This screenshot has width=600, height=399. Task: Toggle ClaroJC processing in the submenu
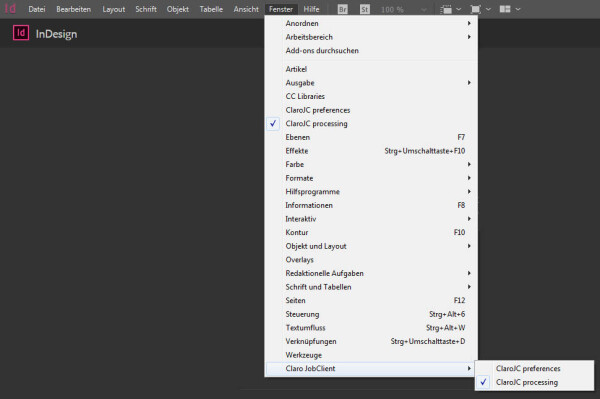(534, 382)
